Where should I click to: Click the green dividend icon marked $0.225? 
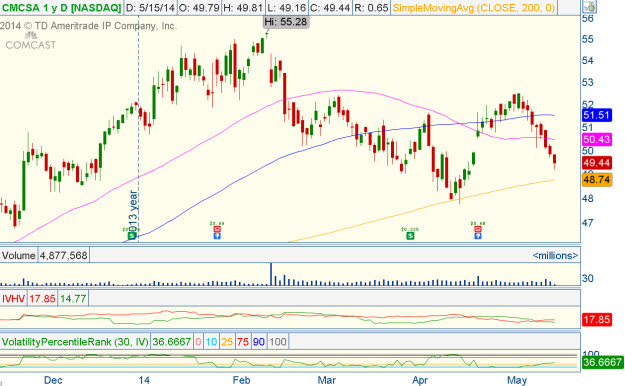click(x=410, y=236)
